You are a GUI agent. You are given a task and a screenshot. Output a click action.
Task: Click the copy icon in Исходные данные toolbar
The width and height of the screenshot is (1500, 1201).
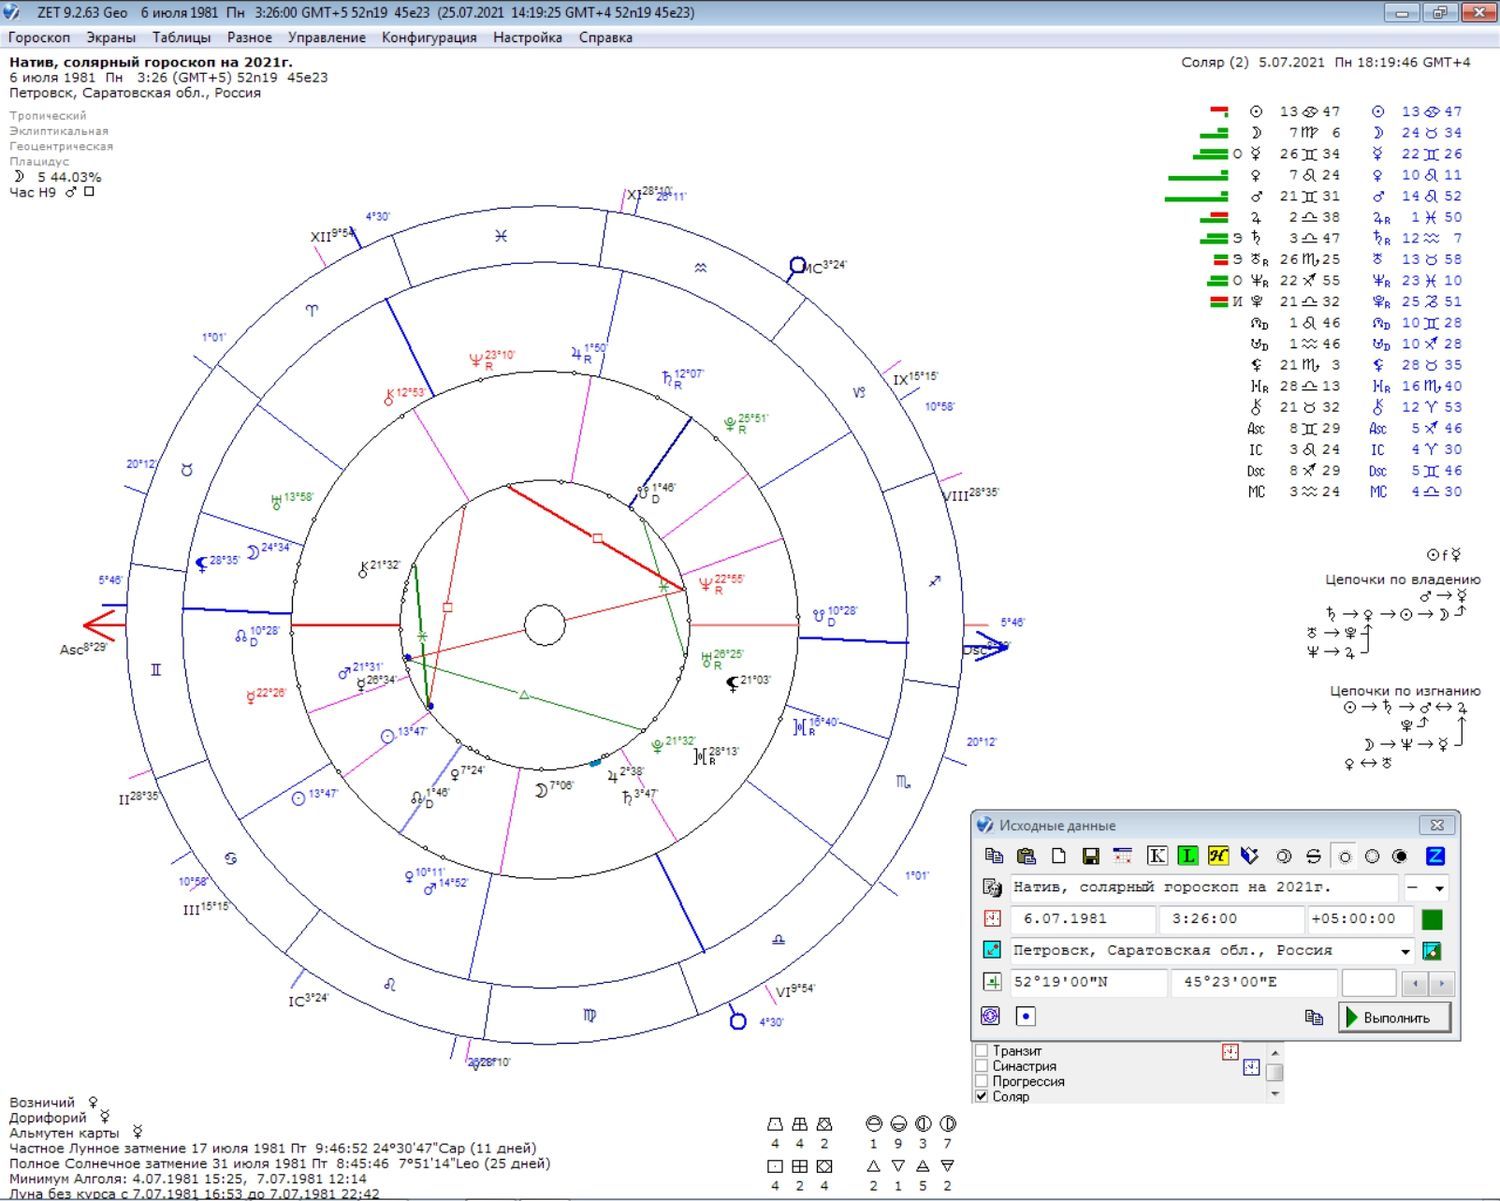click(x=993, y=856)
